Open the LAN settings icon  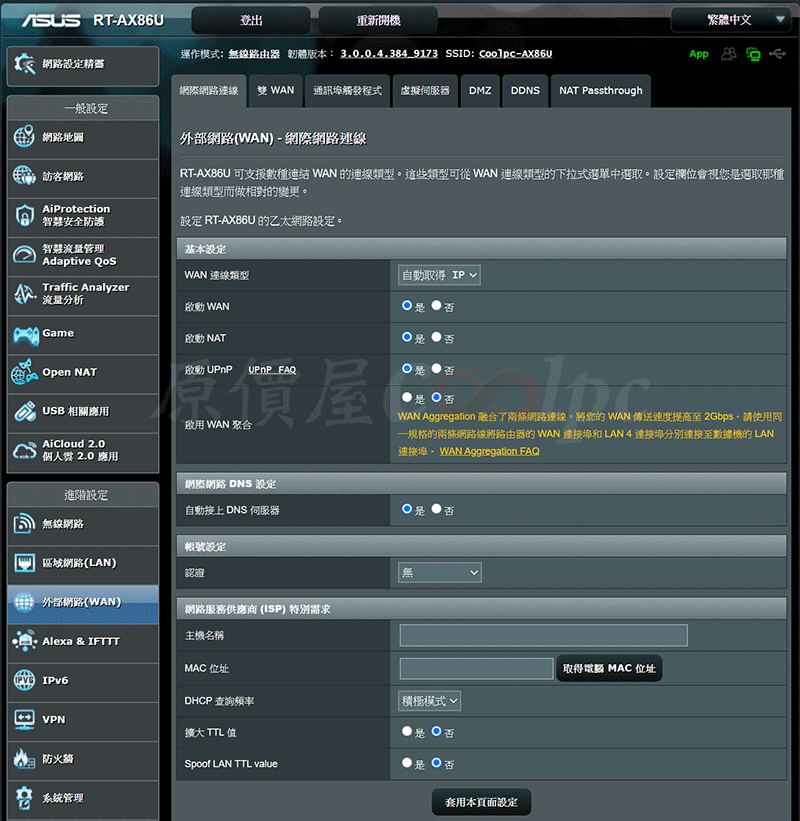pos(24,563)
